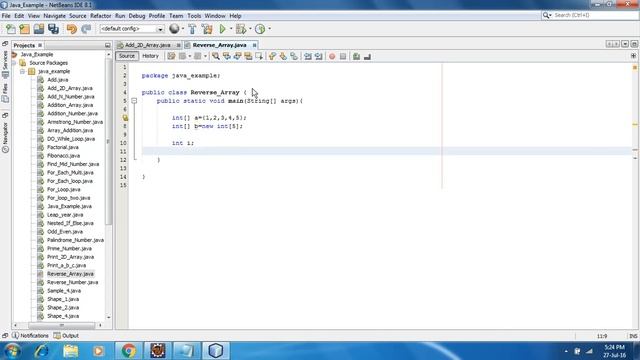Select Palindrome_Number.java in project tree
Viewport: 640px width, 360px height.
click(75, 240)
